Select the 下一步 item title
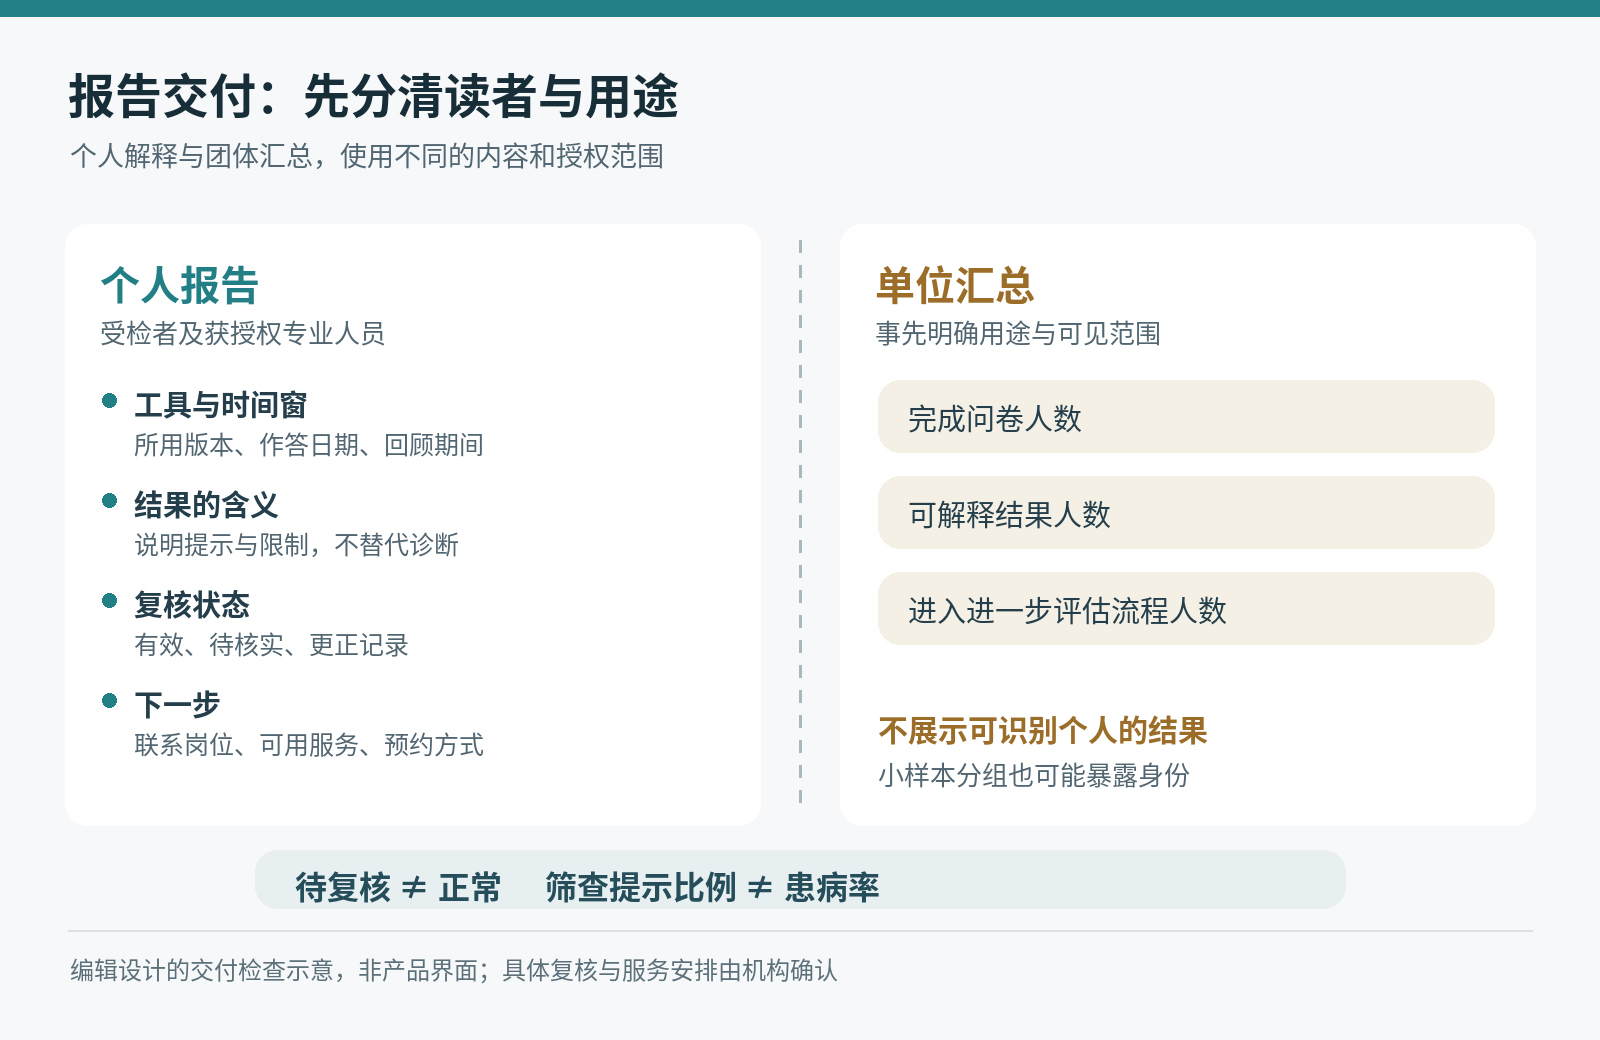This screenshot has width=1600, height=1040. pyautogui.click(x=177, y=705)
